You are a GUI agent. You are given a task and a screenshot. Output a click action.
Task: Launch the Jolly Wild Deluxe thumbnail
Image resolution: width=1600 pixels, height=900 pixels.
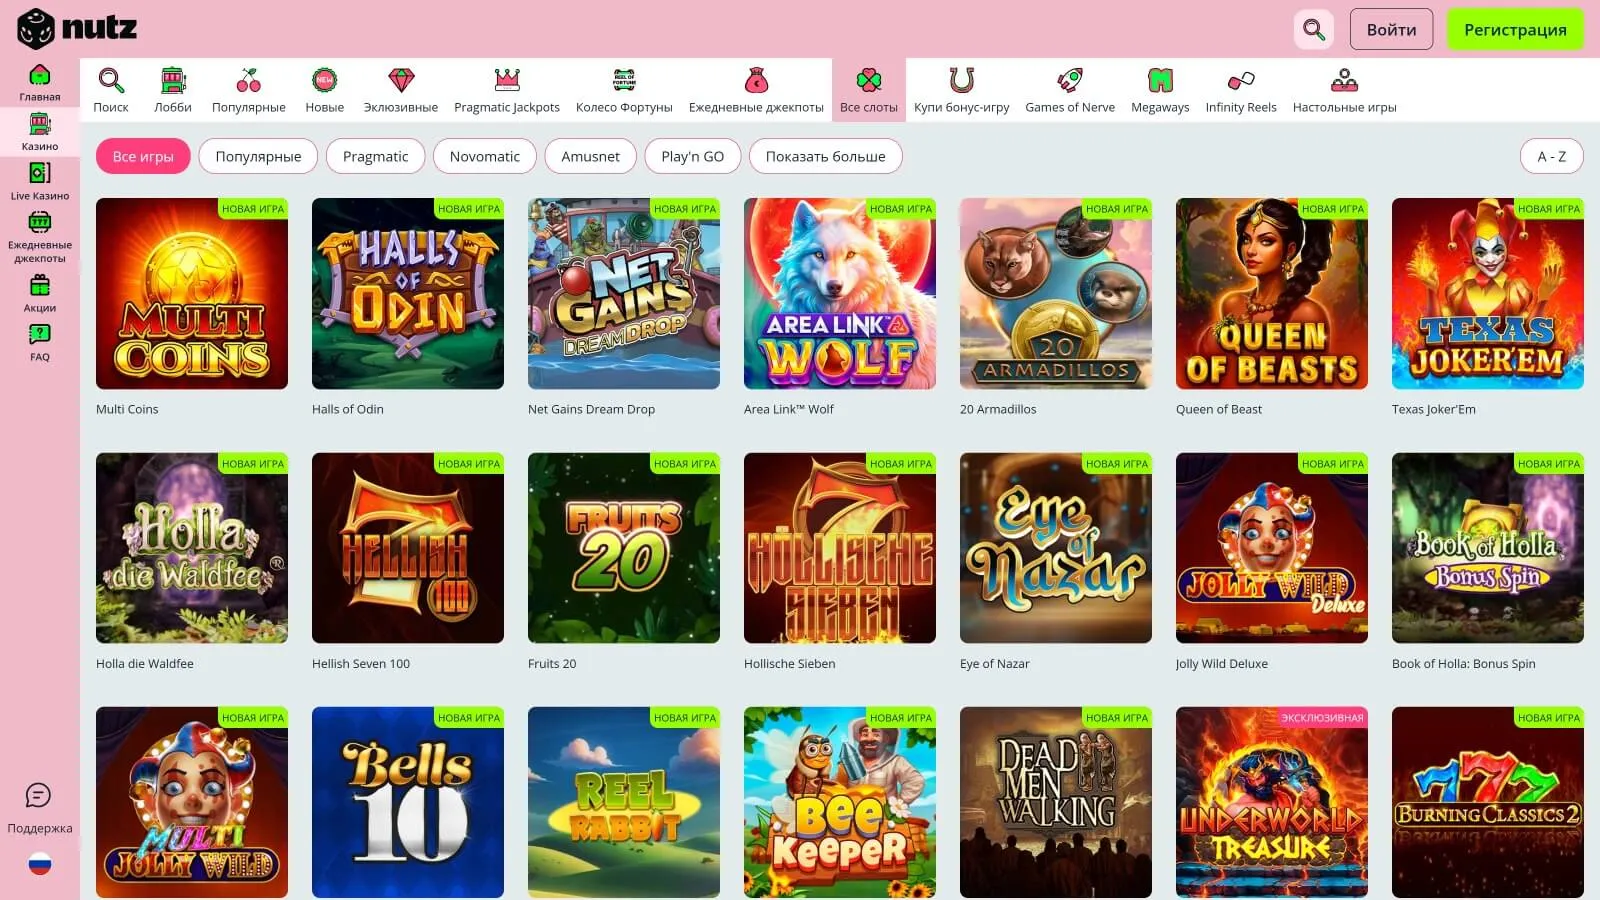1272,548
